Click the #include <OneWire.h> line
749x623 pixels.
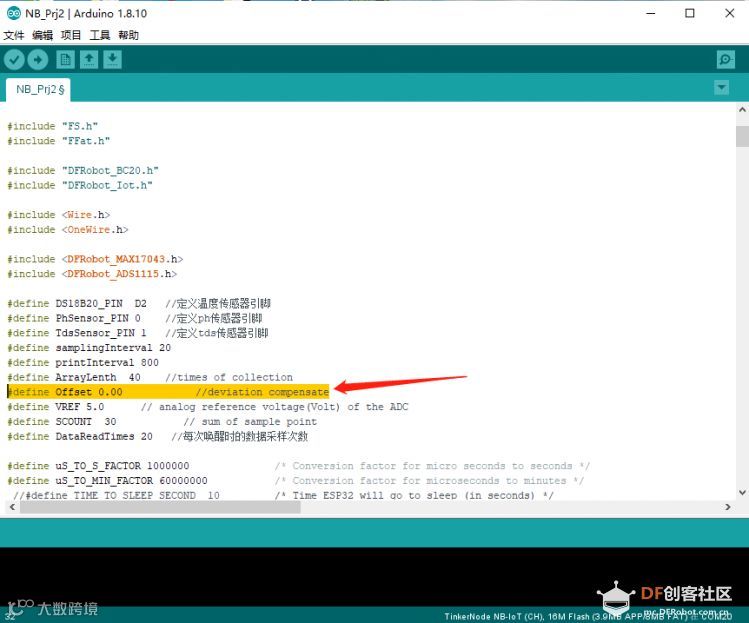[x=68, y=230]
